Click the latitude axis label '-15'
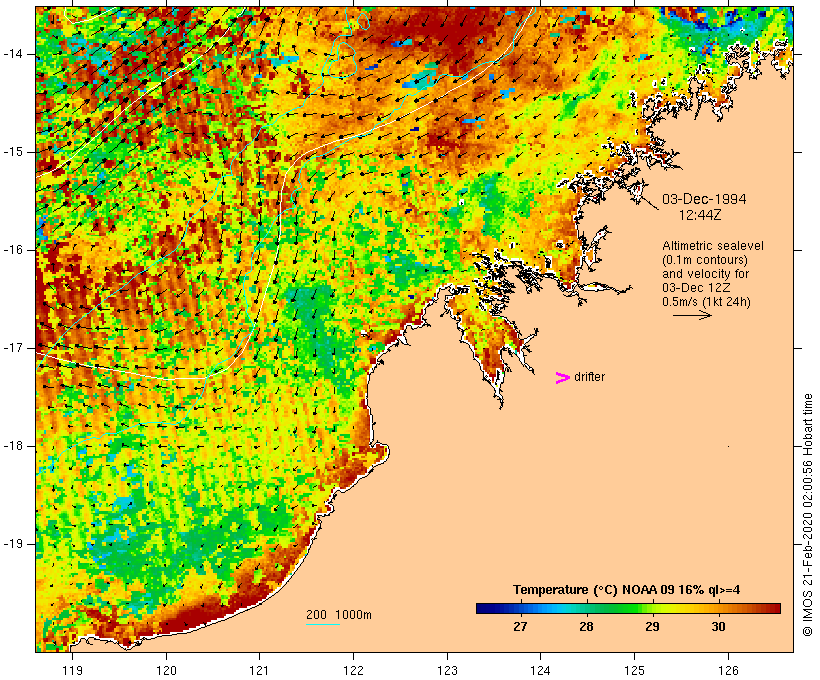 pyautogui.click(x=13, y=152)
